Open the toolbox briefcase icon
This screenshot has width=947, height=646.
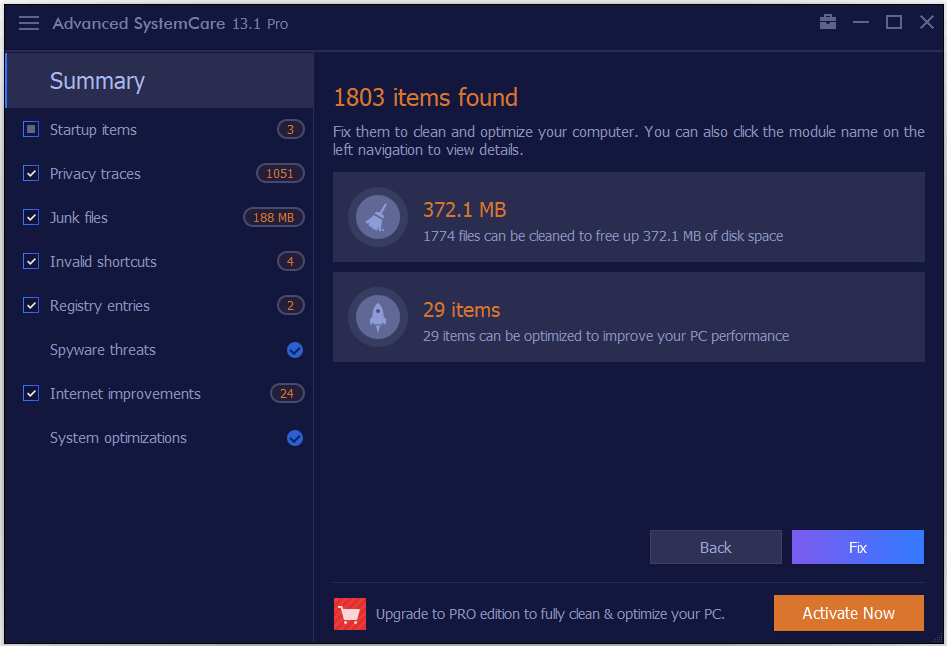coord(827,22)
